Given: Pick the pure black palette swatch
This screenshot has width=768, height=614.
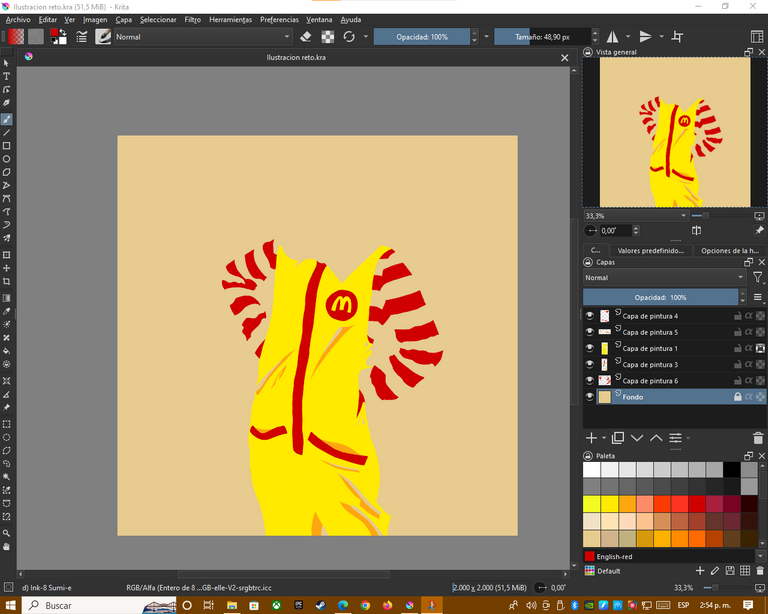Looking at the screenshot, I should [x=731, y=470].
